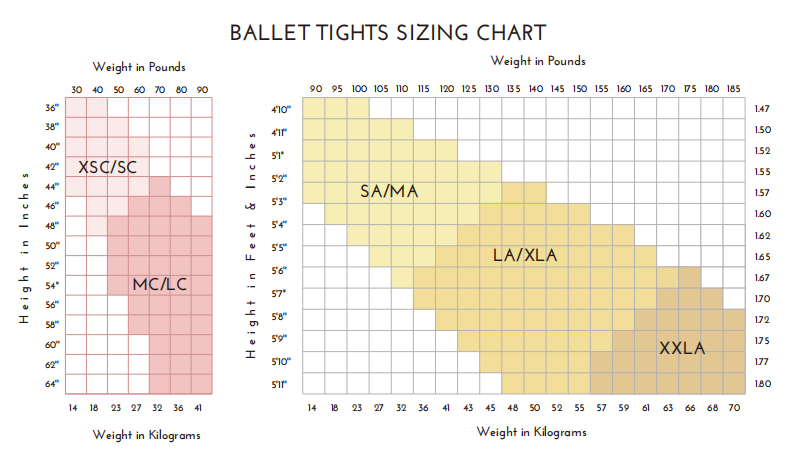Select the MC/LC size label
Image resolution: width=798 pixels, height=451 pixels.
pyautogui.click(x=161, y=285)
